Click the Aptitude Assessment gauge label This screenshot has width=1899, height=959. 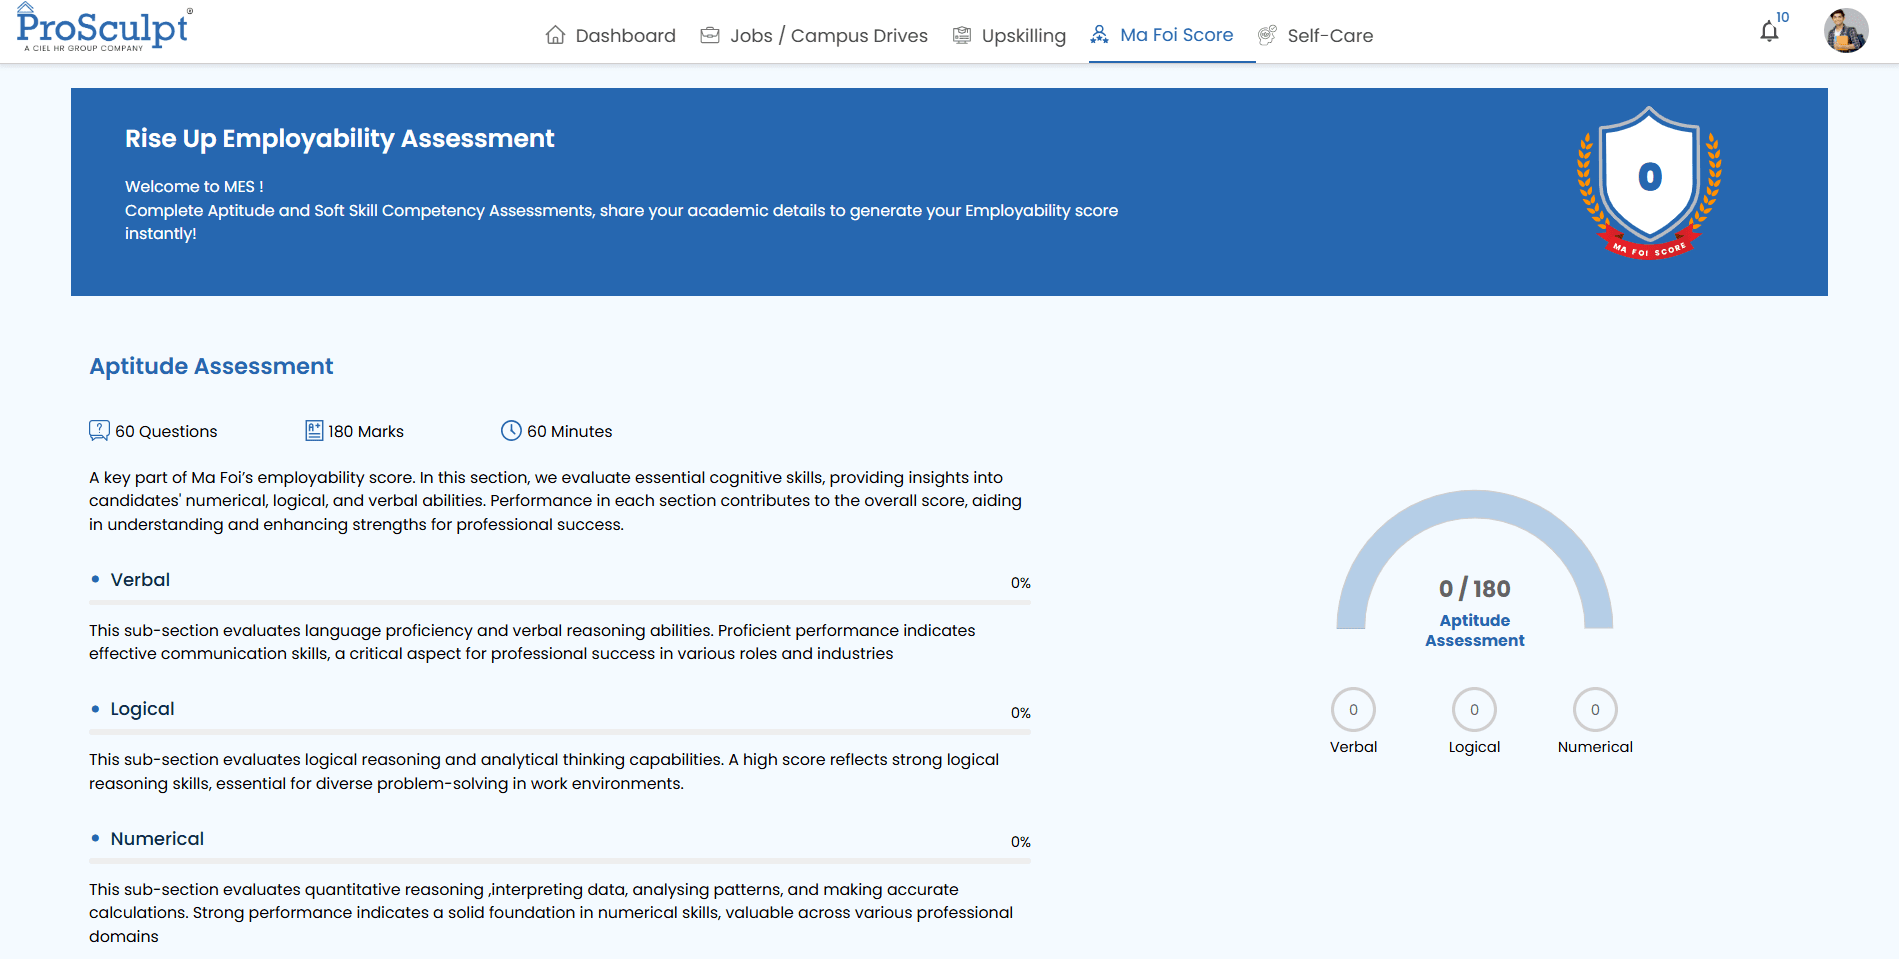point(1474,630)
